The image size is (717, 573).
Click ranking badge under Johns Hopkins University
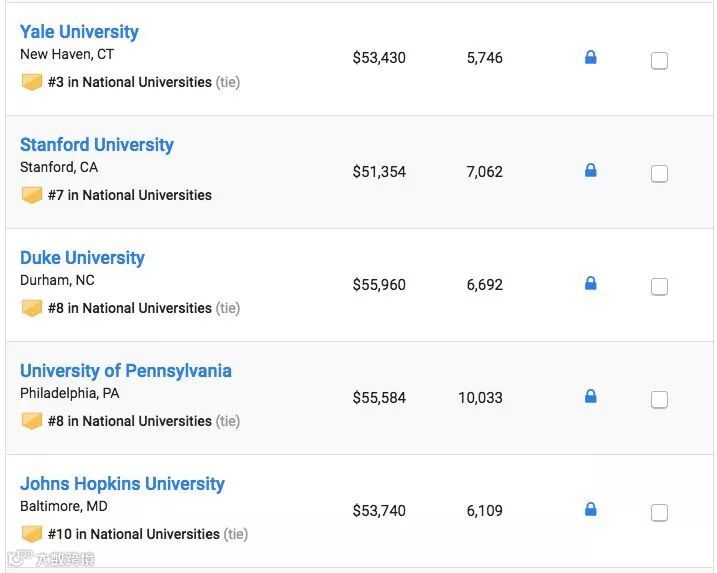click(x=32, y=534)
